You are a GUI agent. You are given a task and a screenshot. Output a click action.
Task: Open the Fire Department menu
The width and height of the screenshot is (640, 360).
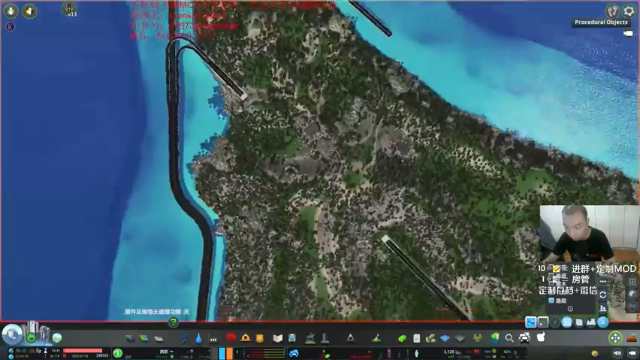[x=245, y=338]
